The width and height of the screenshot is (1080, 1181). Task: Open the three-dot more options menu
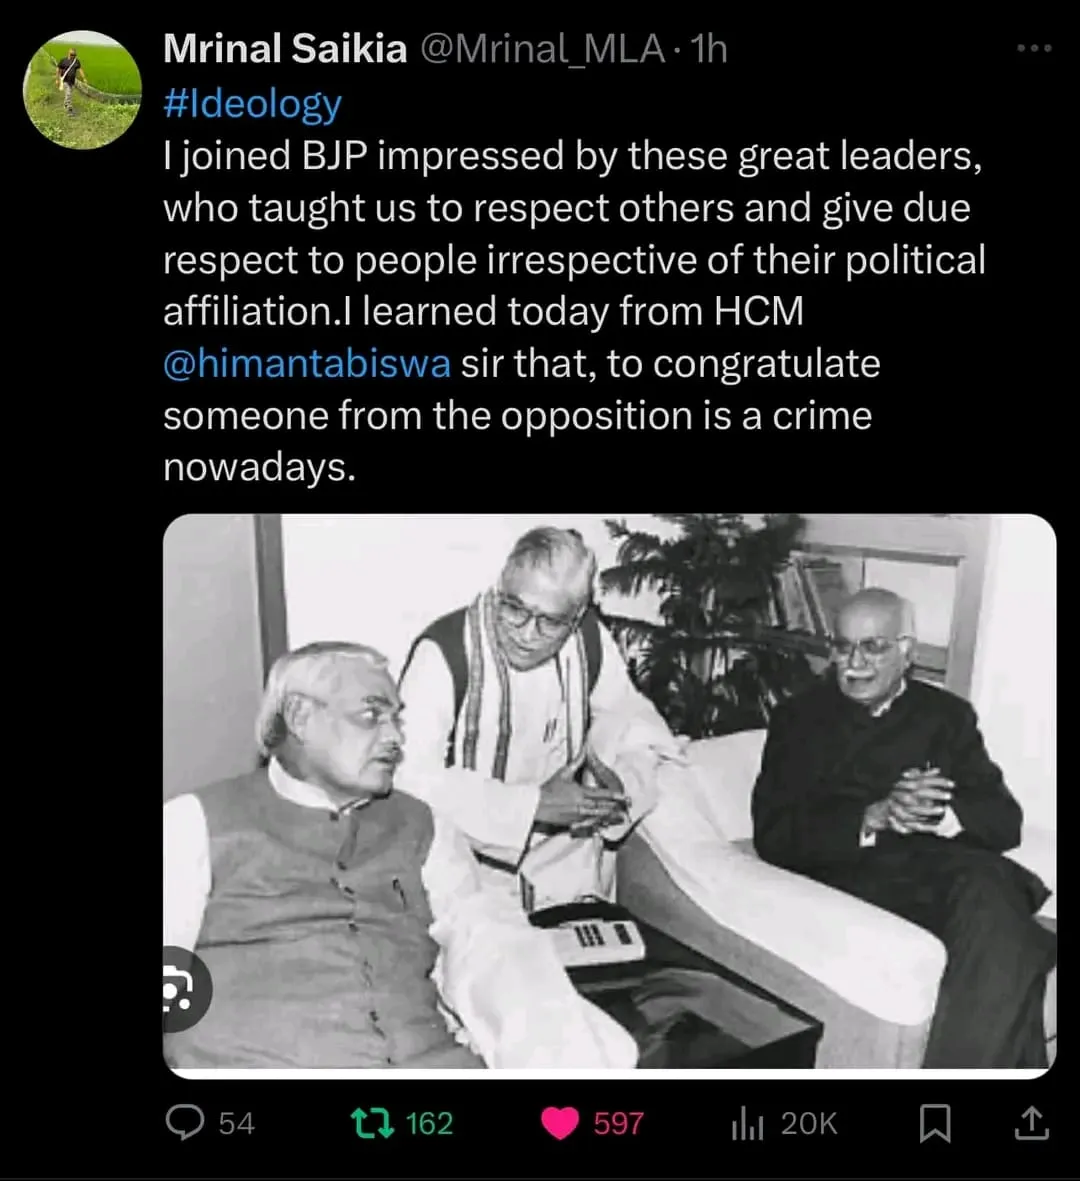click(x=1033, y=48)
